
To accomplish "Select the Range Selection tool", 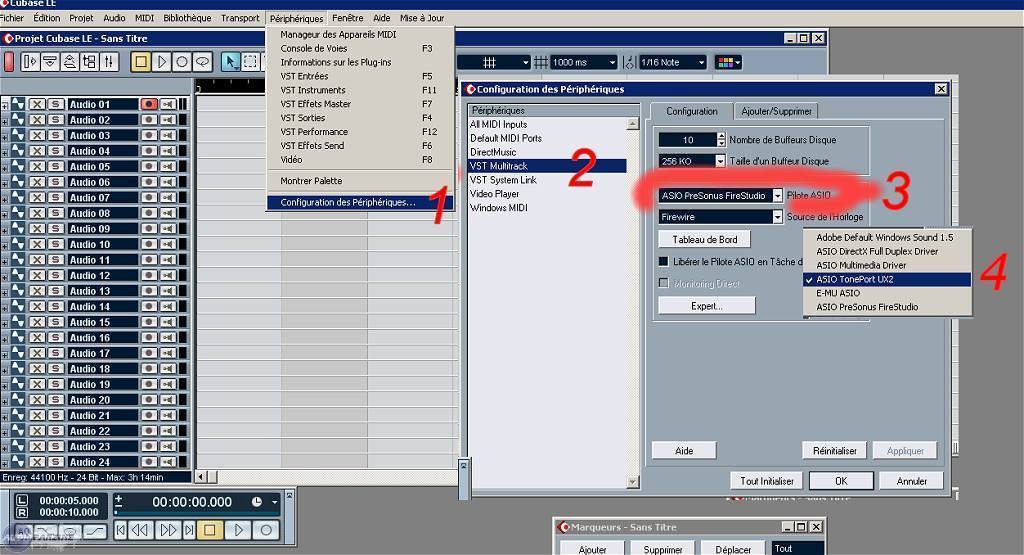I will (250, 62).
